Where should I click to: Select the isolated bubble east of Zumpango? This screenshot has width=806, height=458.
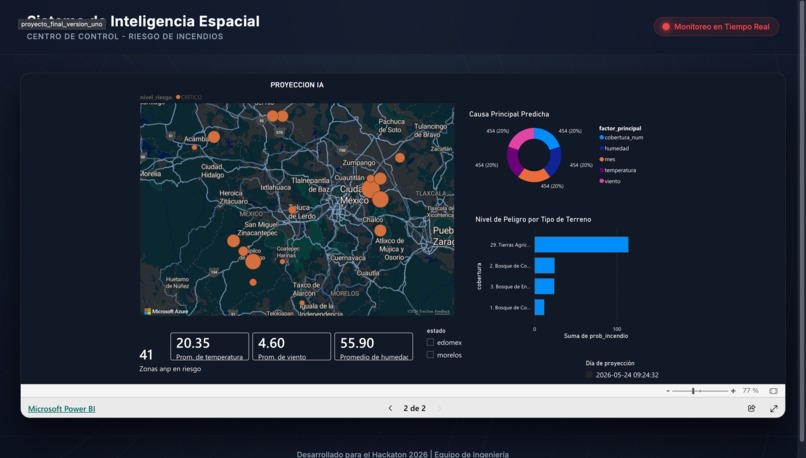[400, 158]
